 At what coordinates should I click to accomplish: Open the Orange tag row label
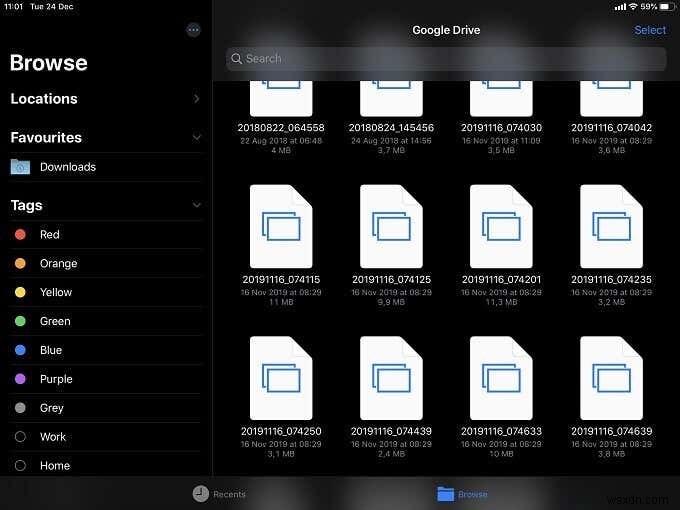(59, 264)
